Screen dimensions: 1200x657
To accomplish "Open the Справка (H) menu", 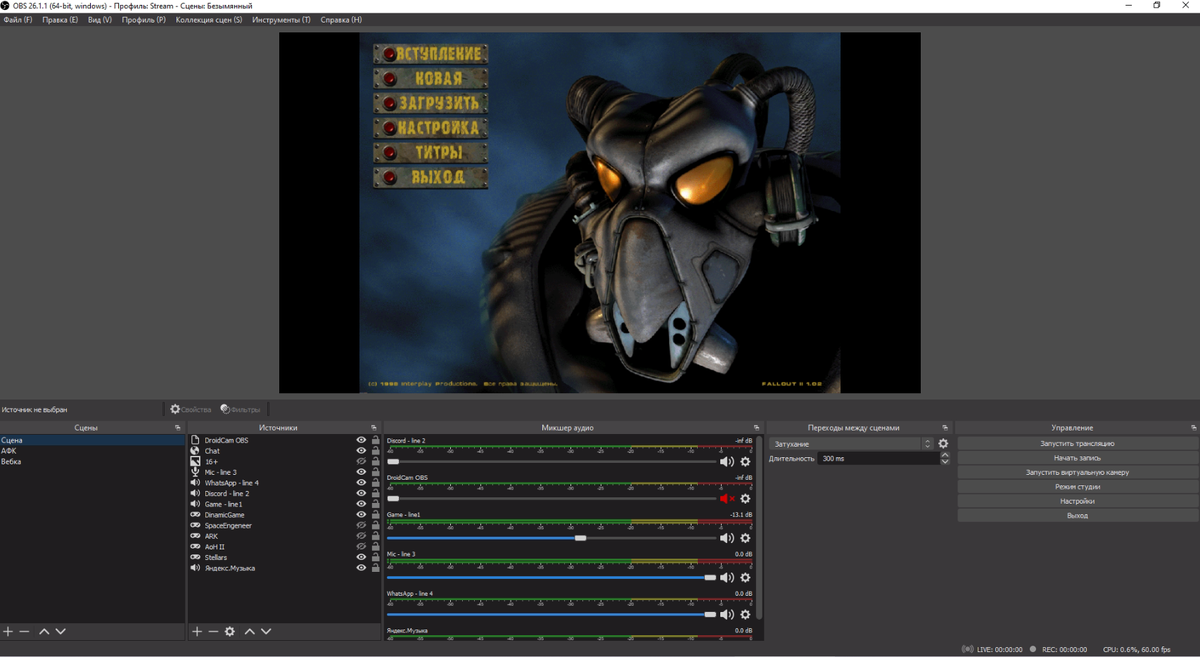I will pyautogui.click(x=341, y=20).
